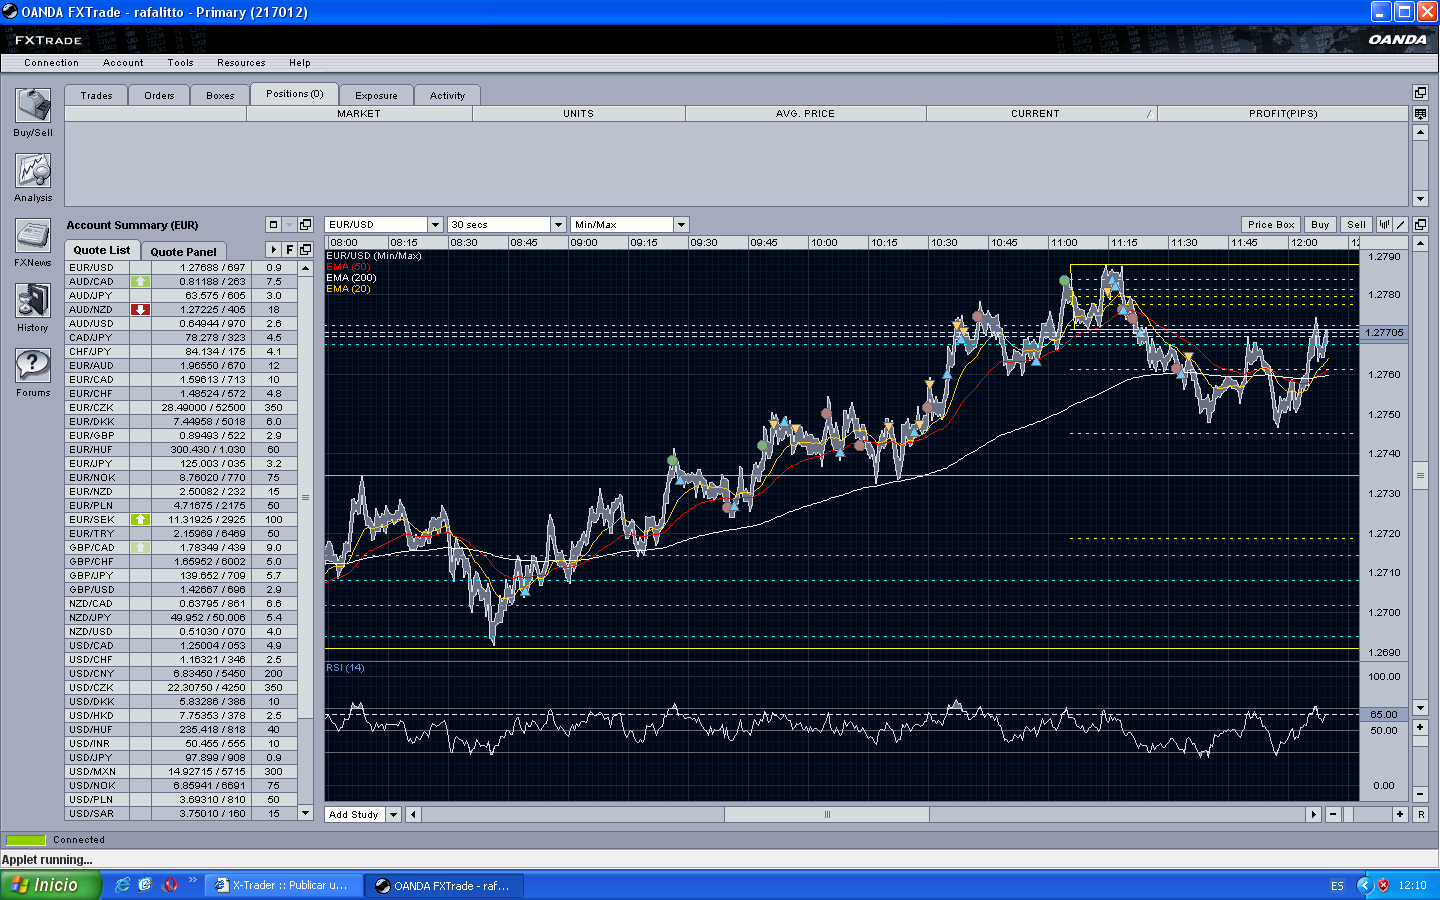This screenshot has width=1440, height=900.
Task: Switch to the Quote Panel view
Action: click(183, 251)
